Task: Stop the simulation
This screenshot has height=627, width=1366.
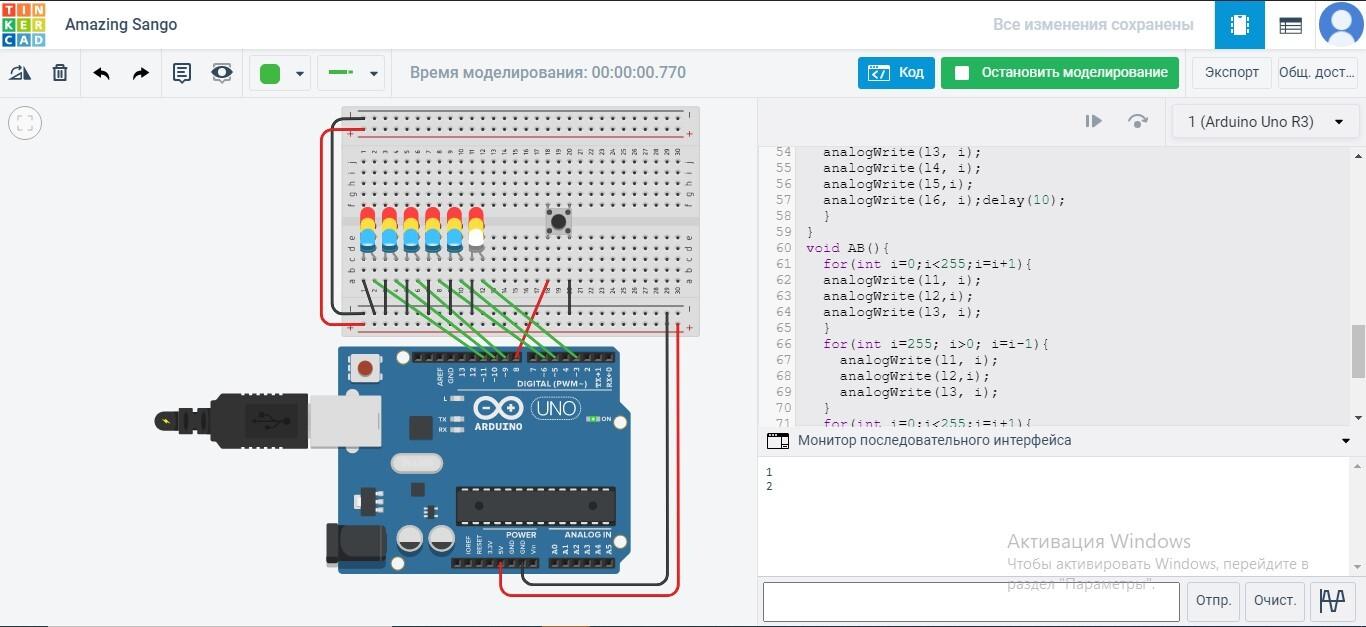Action: pyautogui.click(x=1060, y=73)
